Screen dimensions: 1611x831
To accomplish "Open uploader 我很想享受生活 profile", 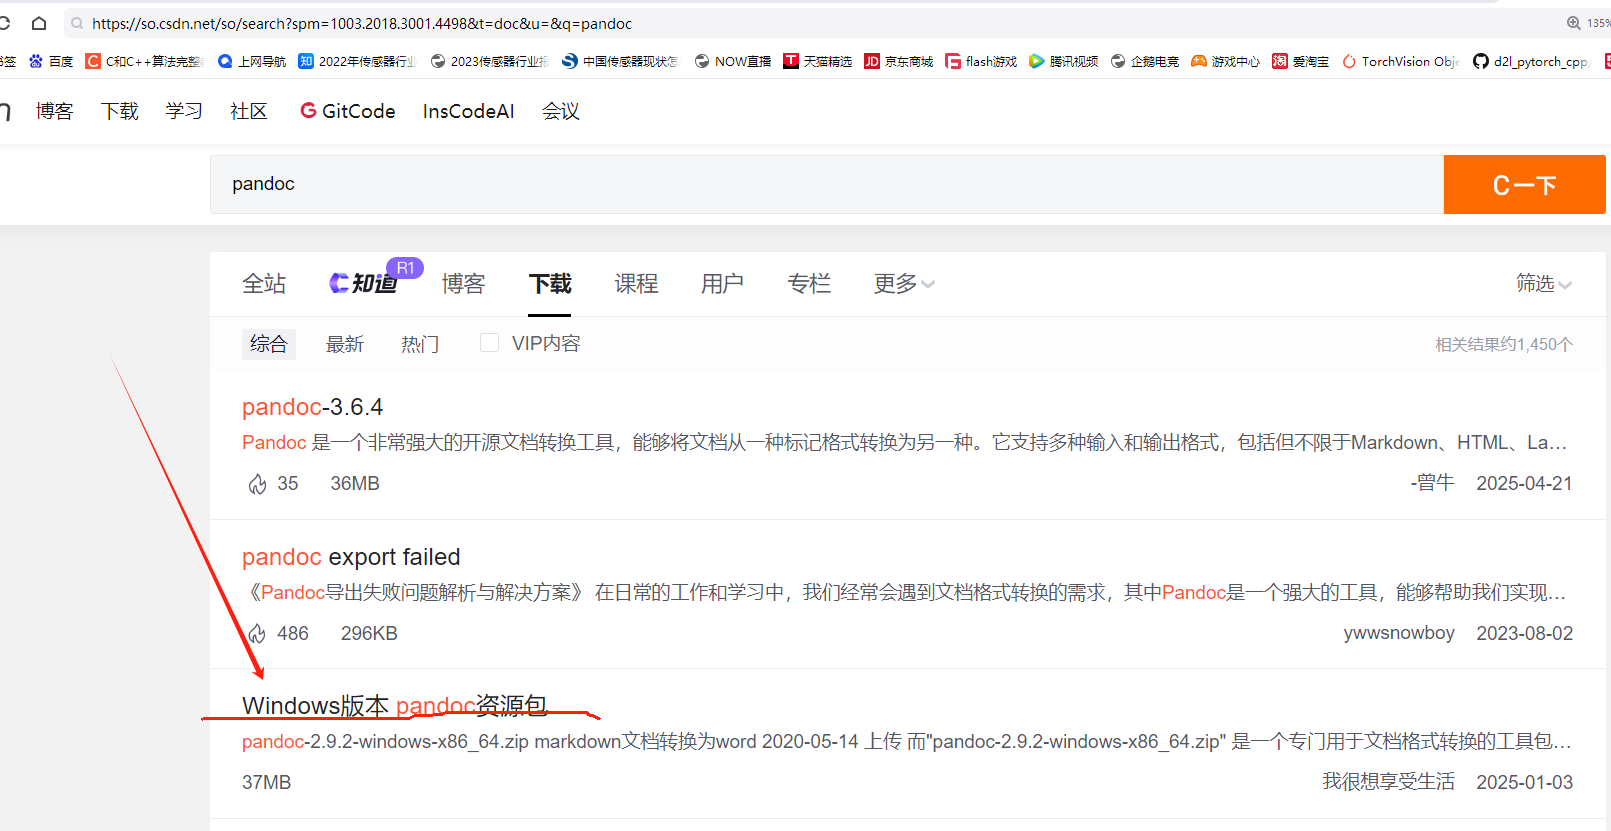I will 1389,782.
